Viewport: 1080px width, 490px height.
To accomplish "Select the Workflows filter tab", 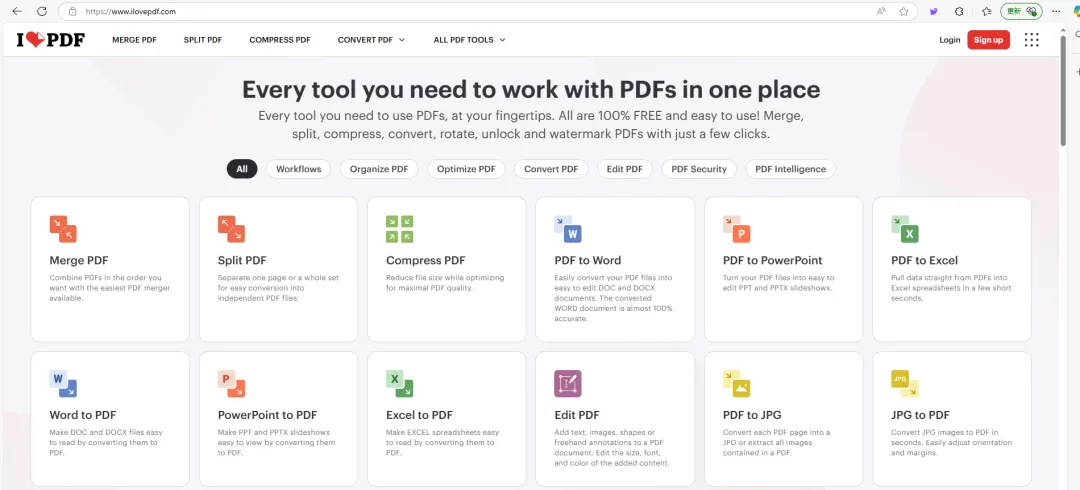I will click(x=299, y=169).
